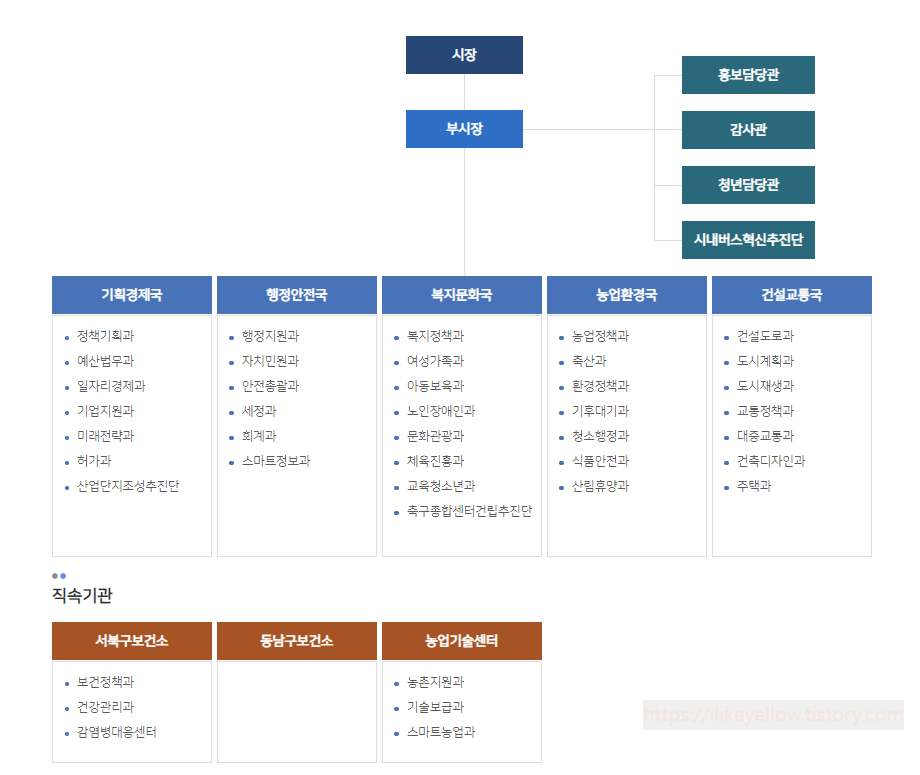Open the 식품안전과 item

[x=600, y=461]
